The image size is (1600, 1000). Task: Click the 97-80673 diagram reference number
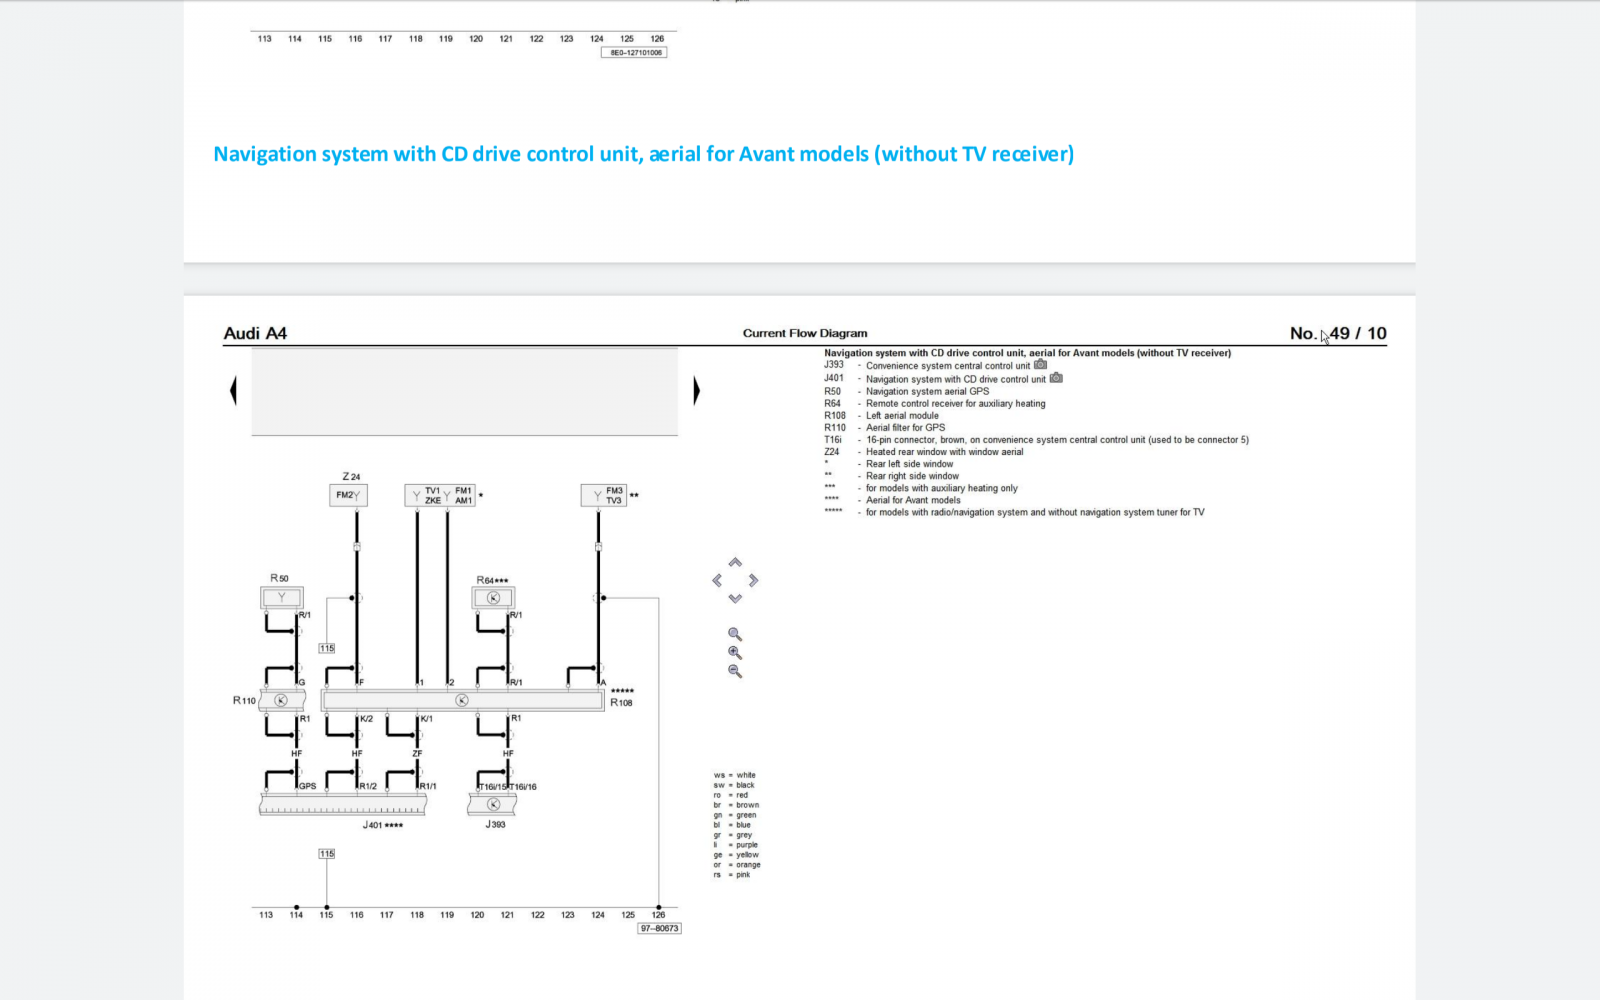click(660, 929)
